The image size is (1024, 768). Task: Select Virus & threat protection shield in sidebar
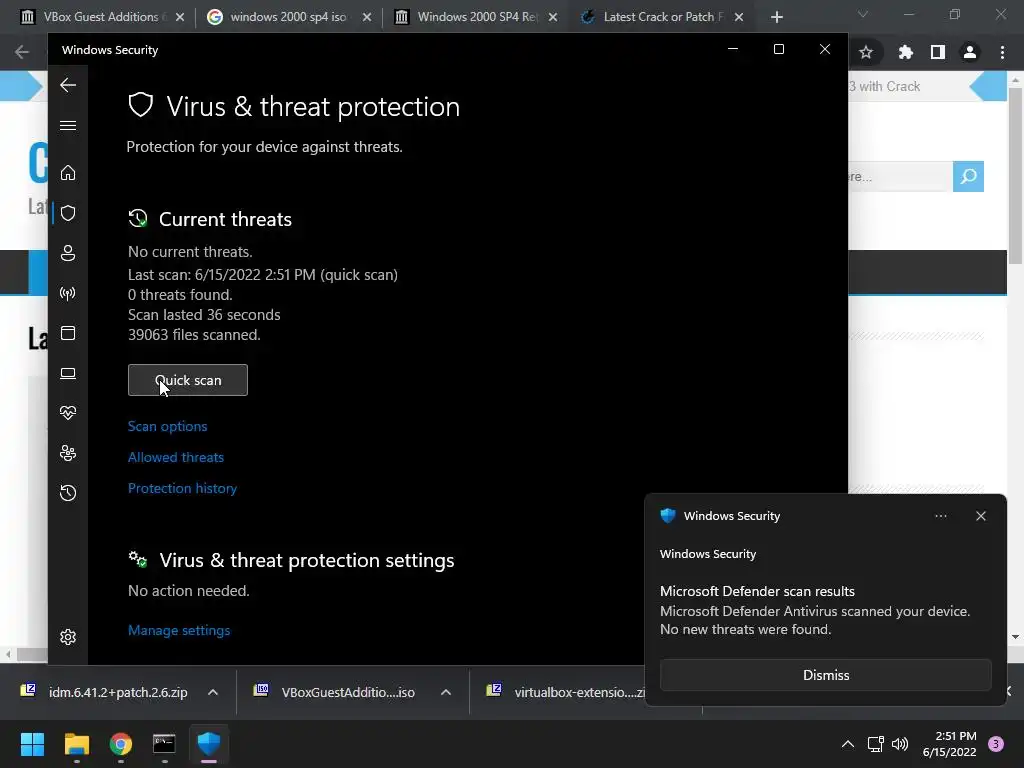coord(68,213)
